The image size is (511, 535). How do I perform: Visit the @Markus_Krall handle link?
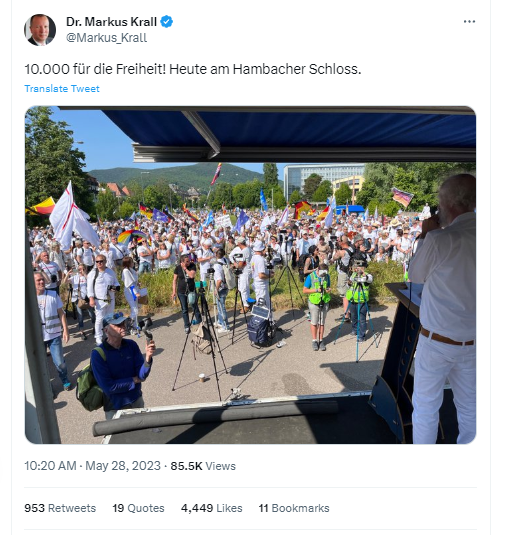[x=106, y=38]
